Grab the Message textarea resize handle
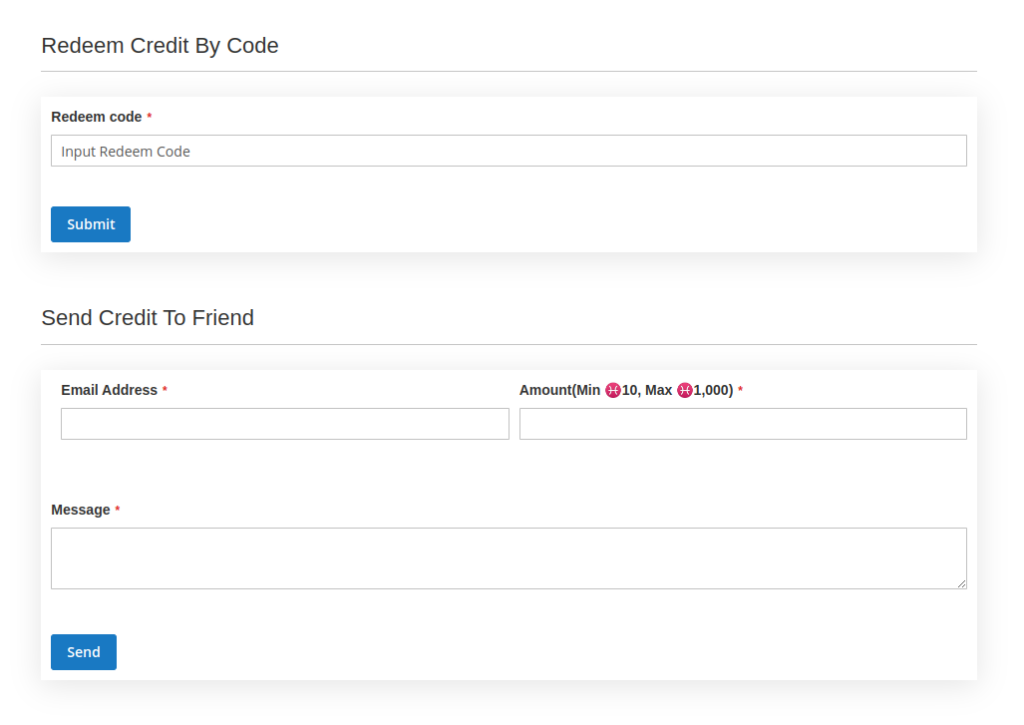Screen dimensions: 1024x725 click(961, 583)
